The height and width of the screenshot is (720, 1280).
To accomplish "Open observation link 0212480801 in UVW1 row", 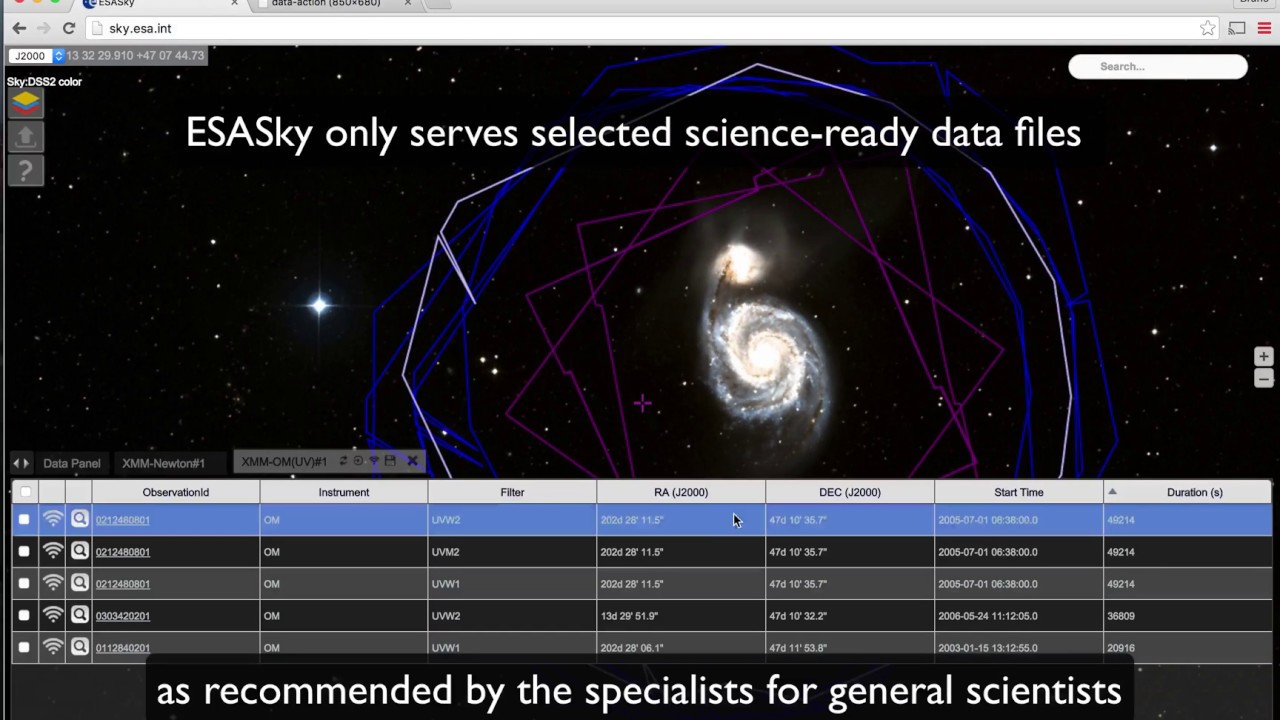I will 123,584.
